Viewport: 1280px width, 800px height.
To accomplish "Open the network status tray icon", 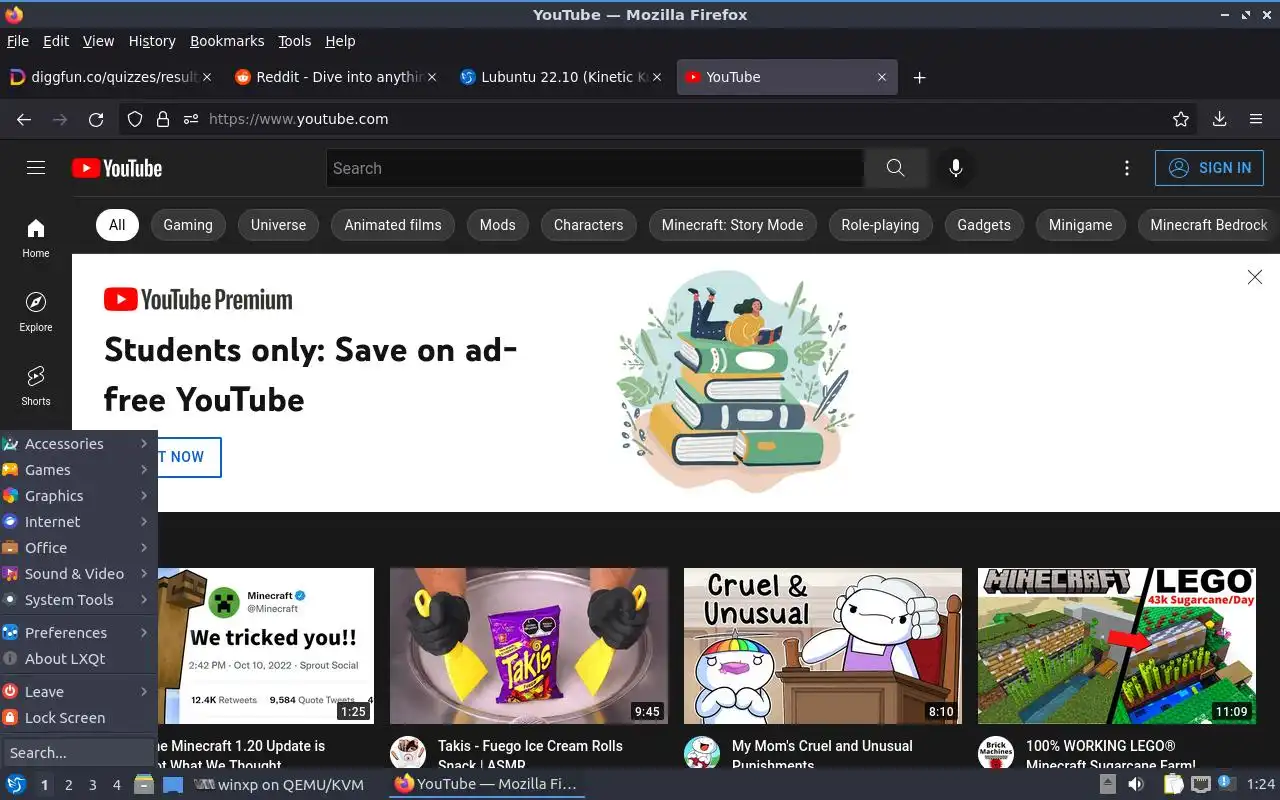I will (1201, 785).
